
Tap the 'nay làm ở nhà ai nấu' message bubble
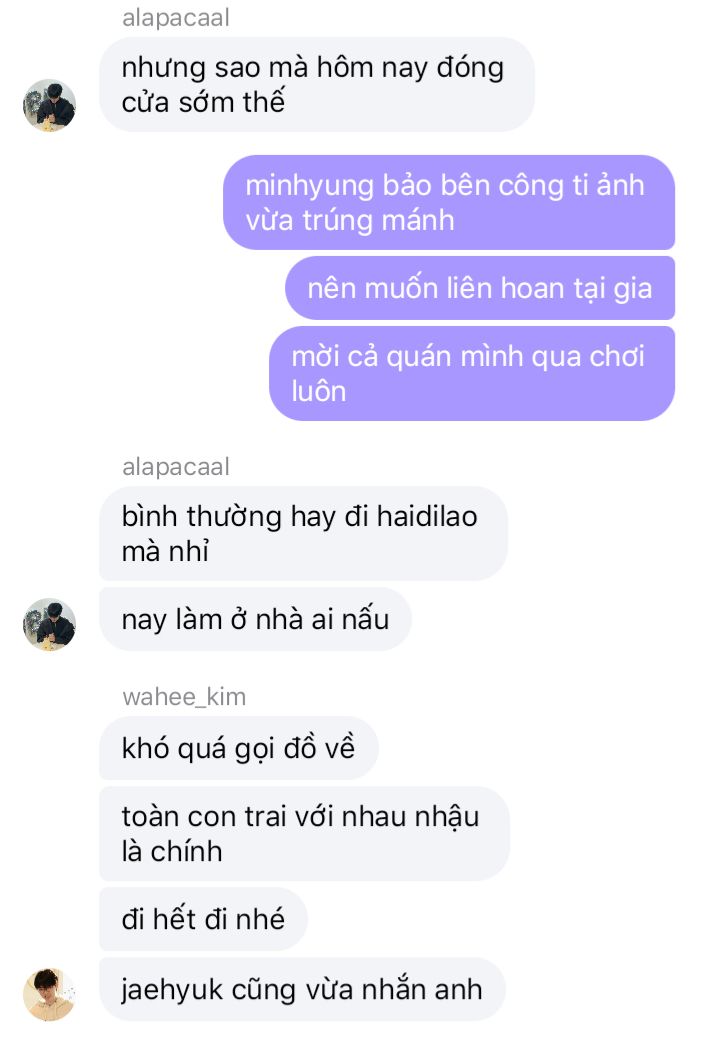coord(255,620)
